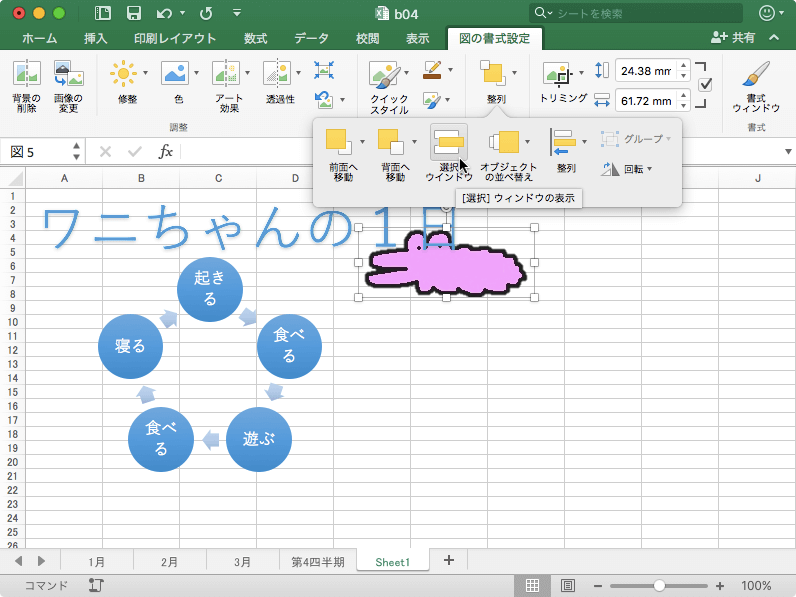Open the View (表示) tab
796x597 pixels.
click(x=417, y=38)
